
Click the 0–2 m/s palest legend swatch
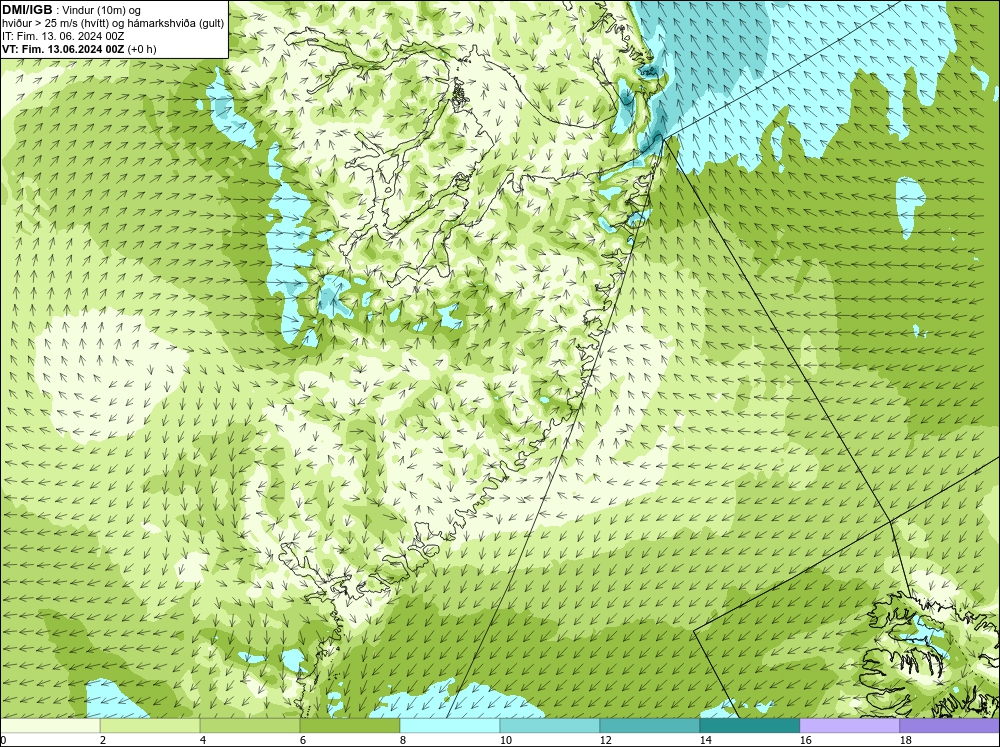pyautogui.click(x=50, y=726)
